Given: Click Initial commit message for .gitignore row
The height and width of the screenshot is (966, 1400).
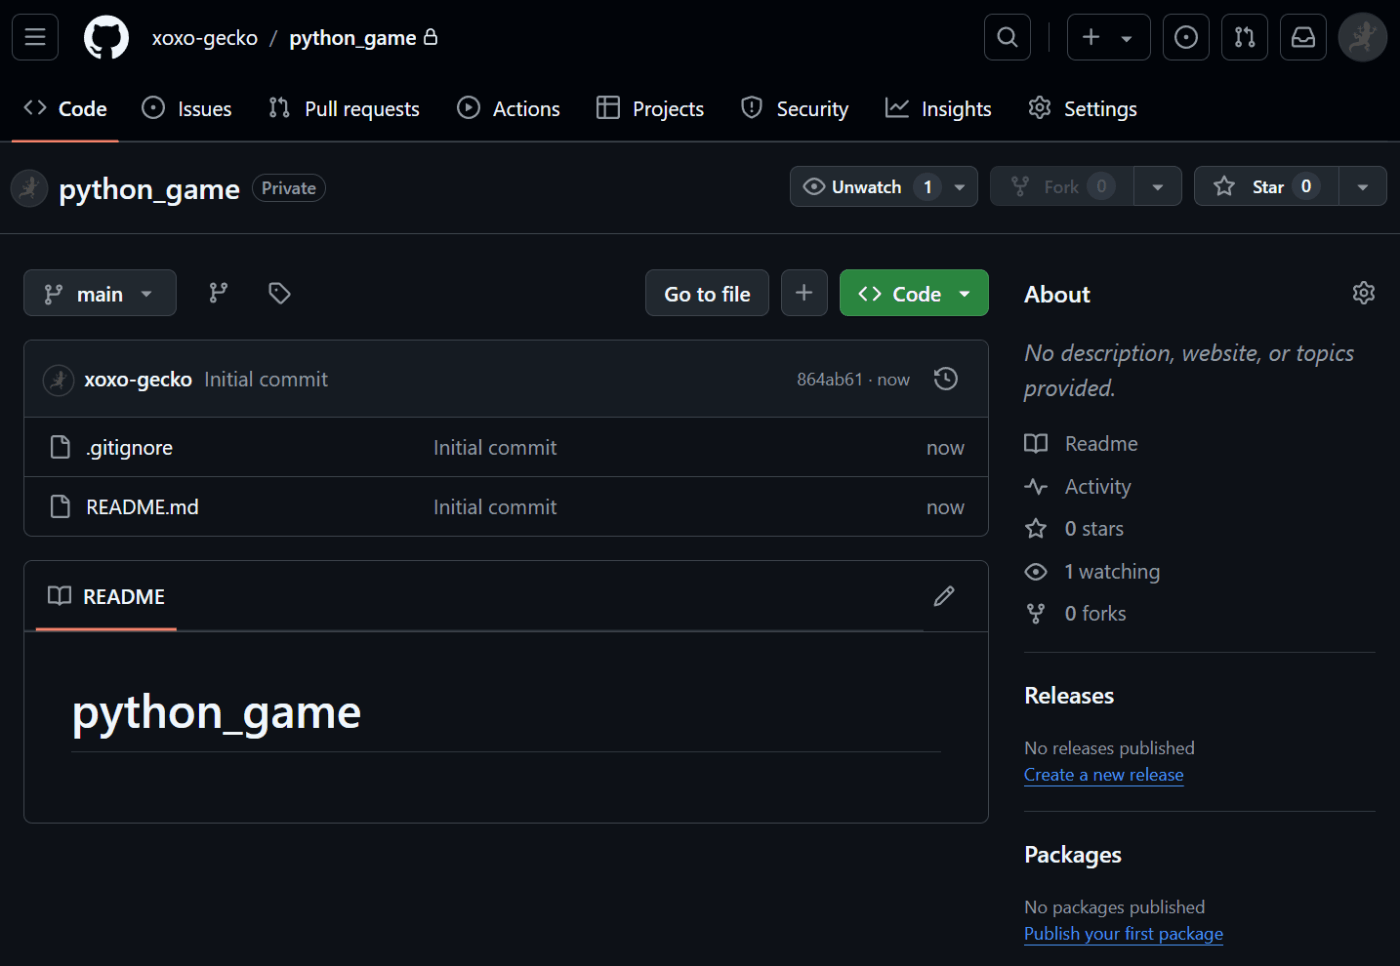Looking at the screenshot, I should [x=495, y=448].
